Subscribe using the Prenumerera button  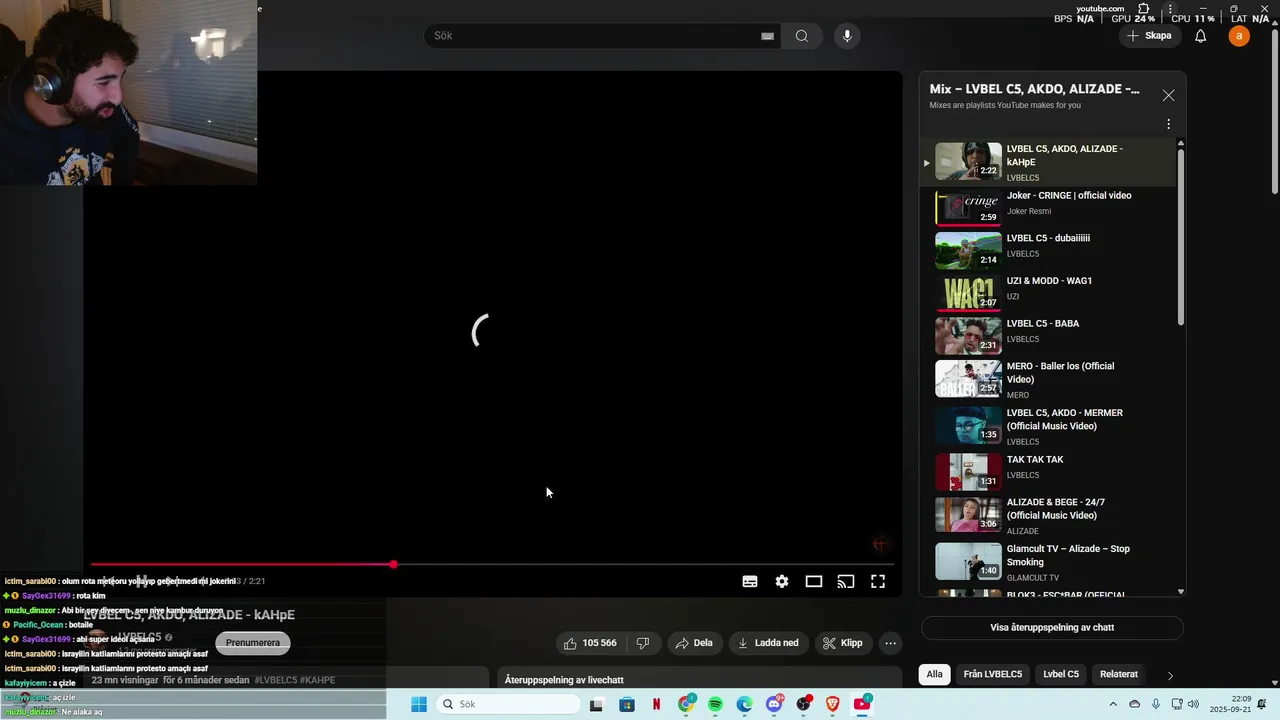(253, 643)
